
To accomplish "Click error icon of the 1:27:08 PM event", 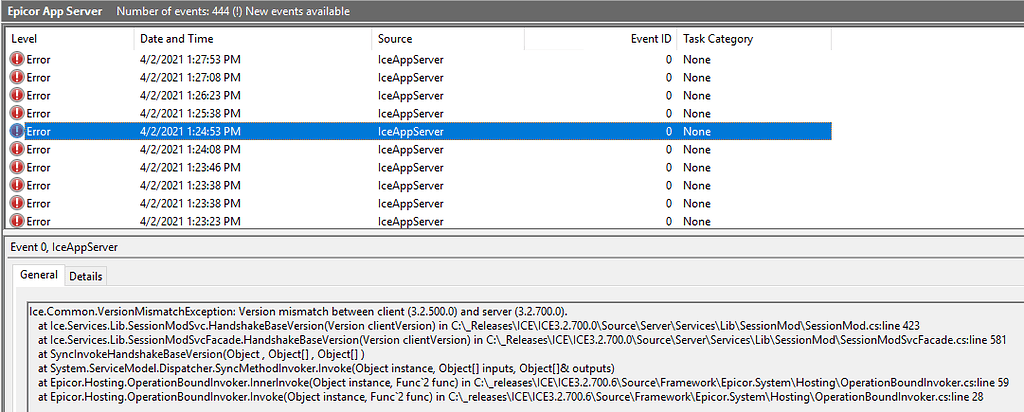I will pyautogui.click(x=18, y=77).
